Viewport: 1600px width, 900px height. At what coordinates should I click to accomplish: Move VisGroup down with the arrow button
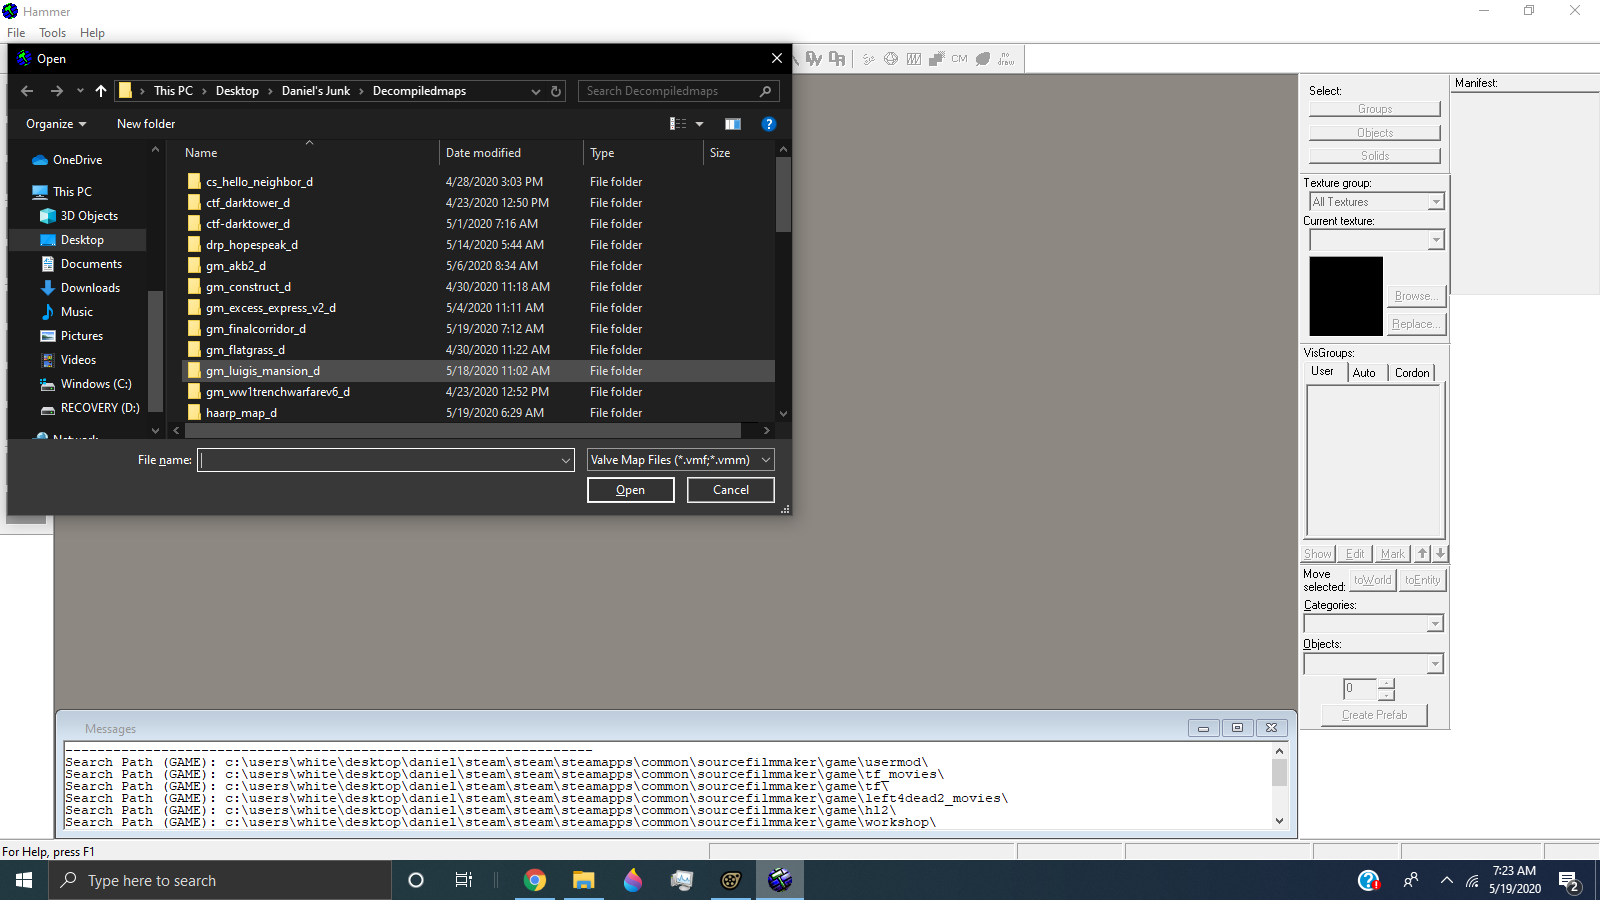pos(1440,554)
